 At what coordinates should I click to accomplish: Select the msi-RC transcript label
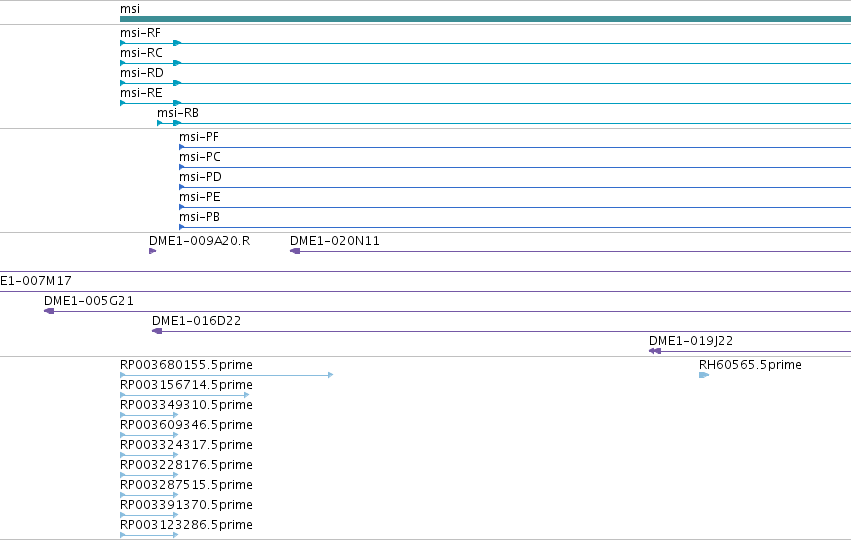[141, 53]
